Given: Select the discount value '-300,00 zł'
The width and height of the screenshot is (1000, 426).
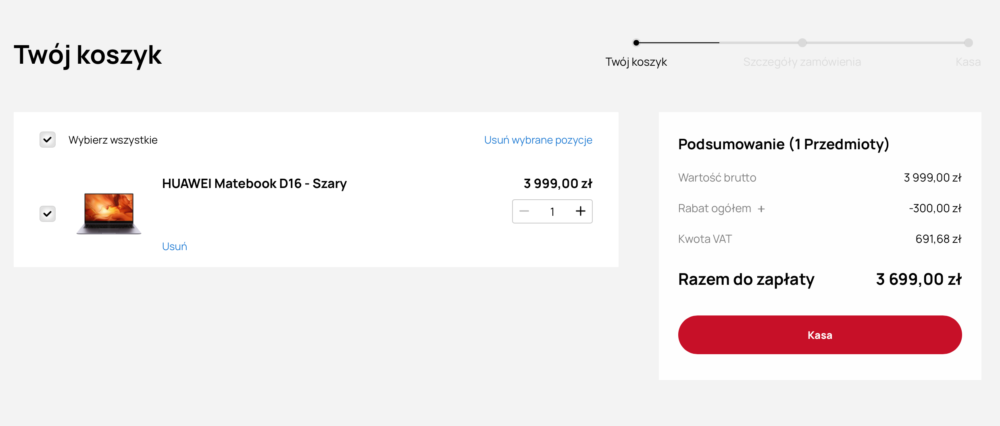Looking at the screenshot, I should (x=935, y=209).
